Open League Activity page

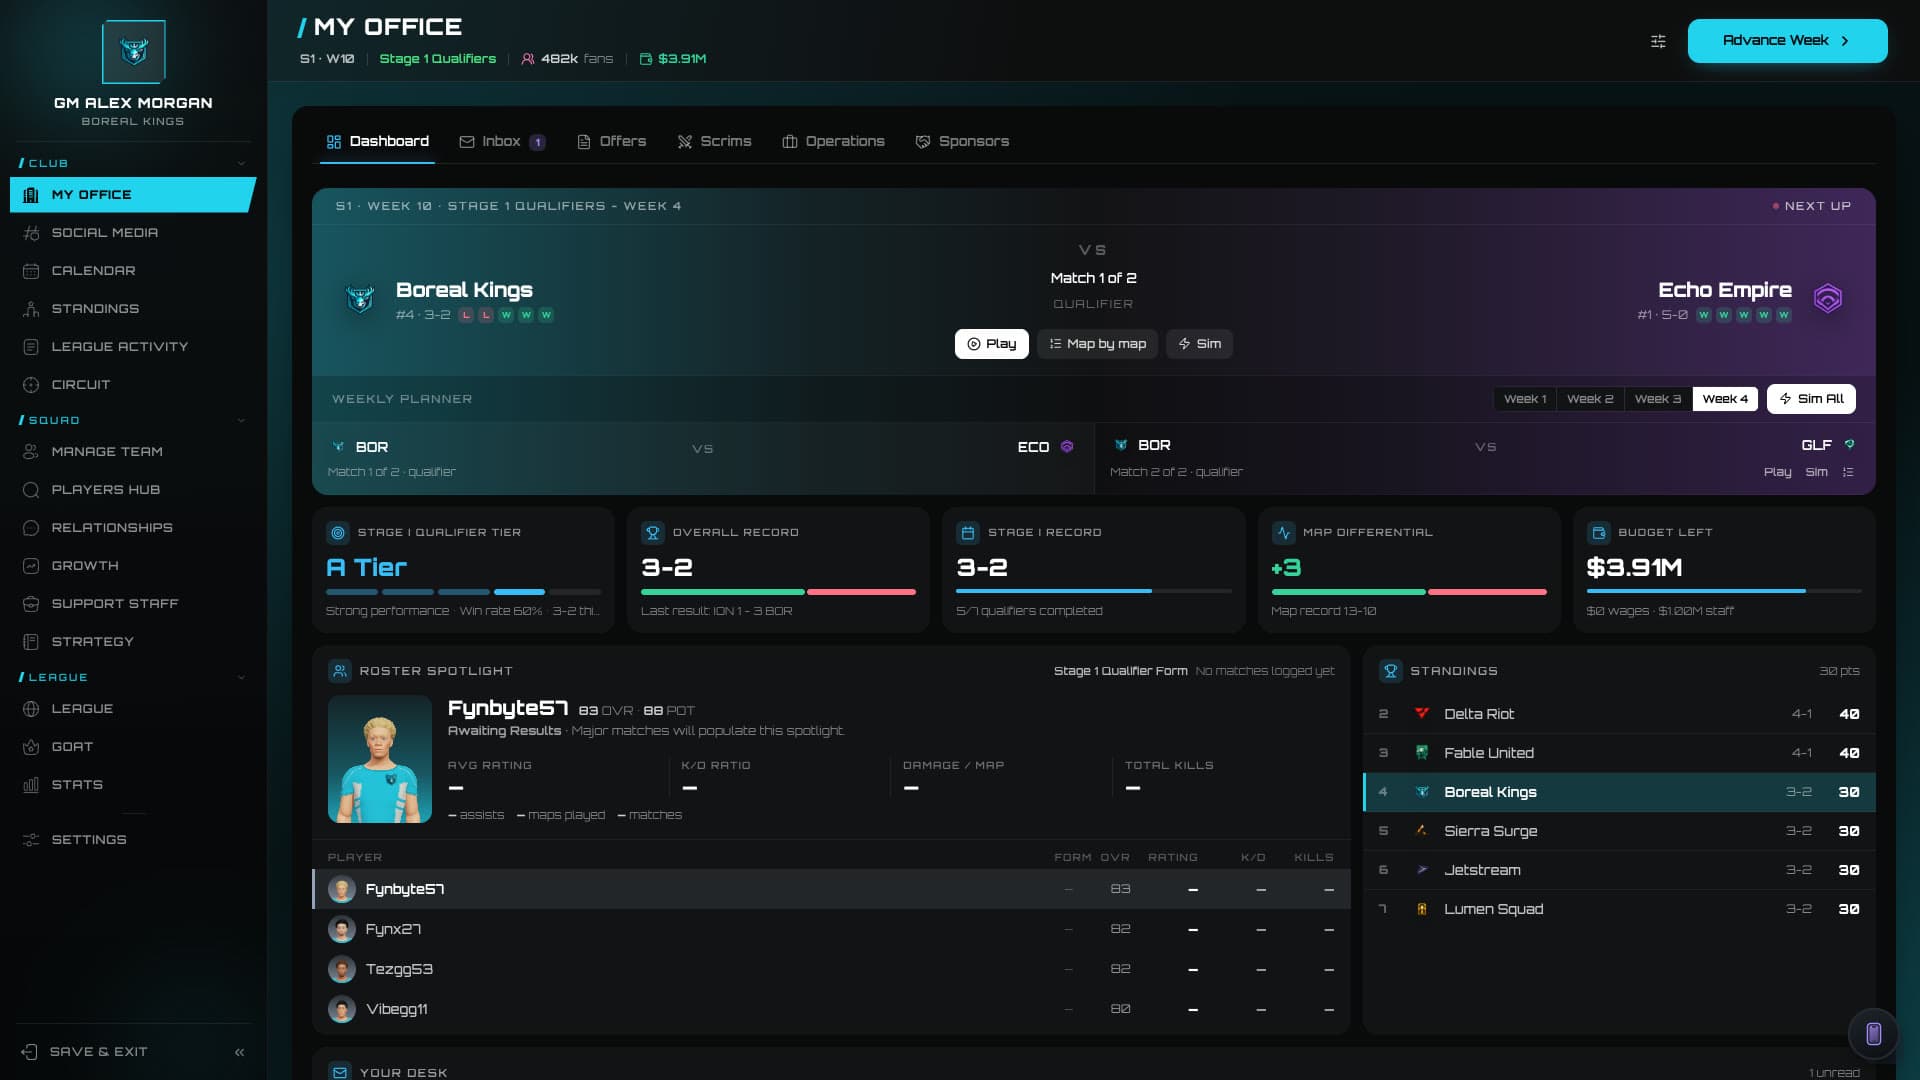[133, 347]
